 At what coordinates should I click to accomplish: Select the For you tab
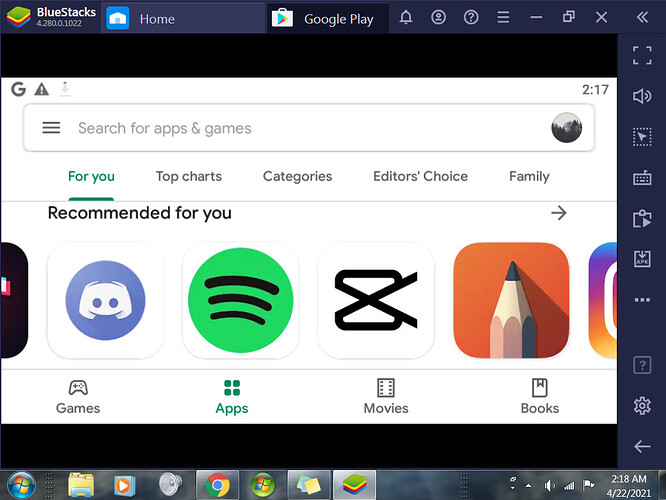(x=91, y=176)
